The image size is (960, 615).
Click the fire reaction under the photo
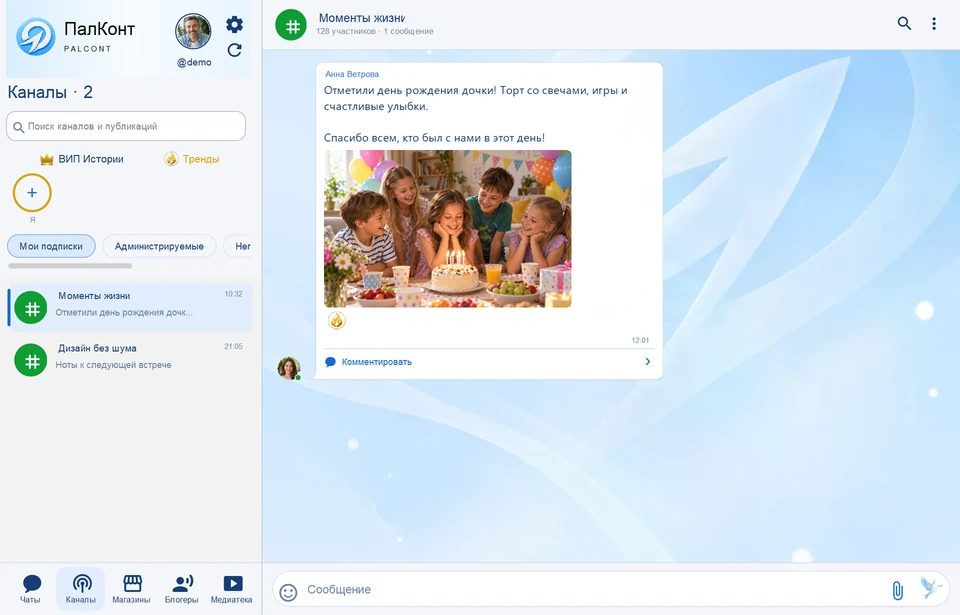click(337, 320)
